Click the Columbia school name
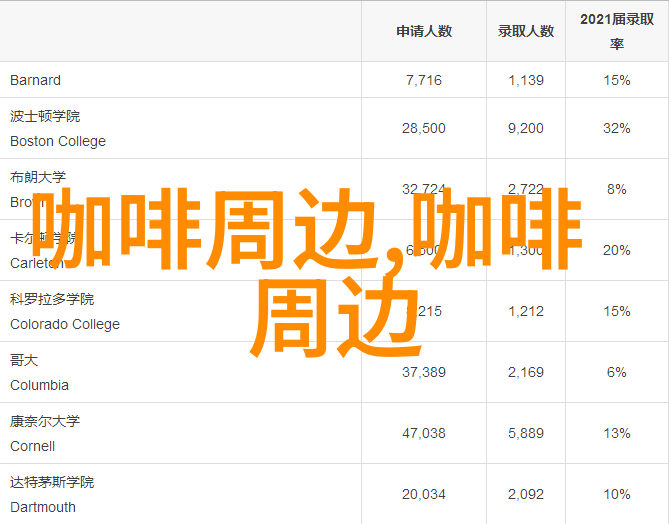 39,385
